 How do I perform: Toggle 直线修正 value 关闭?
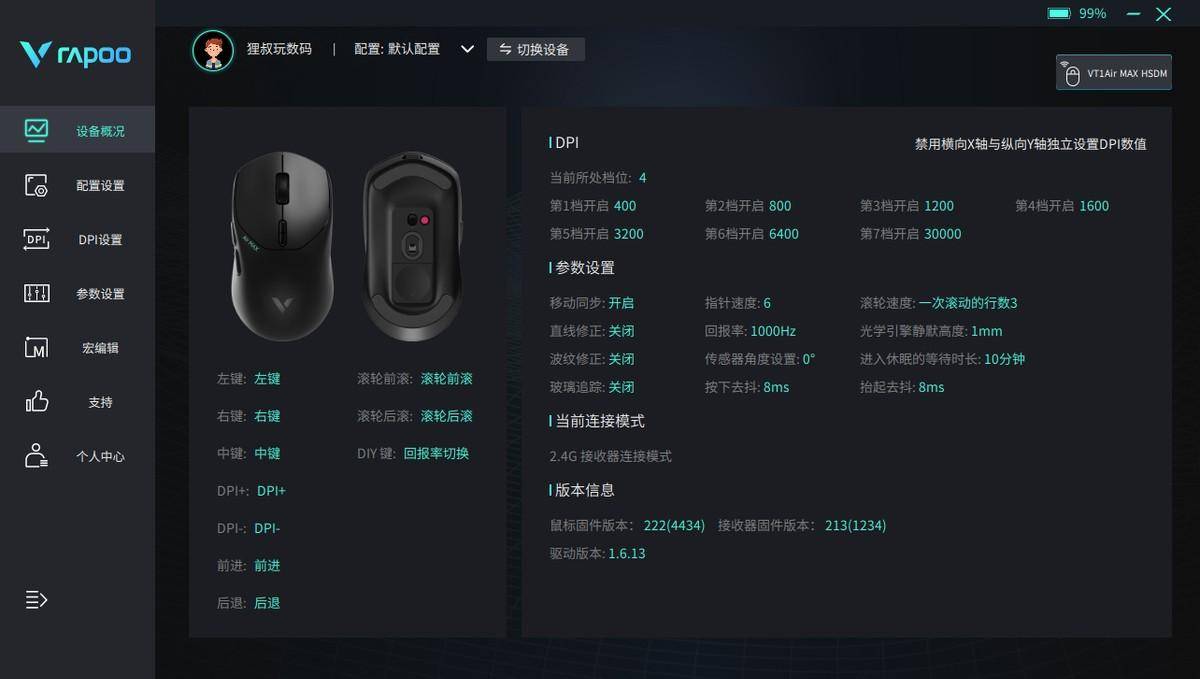coord(621,331)
